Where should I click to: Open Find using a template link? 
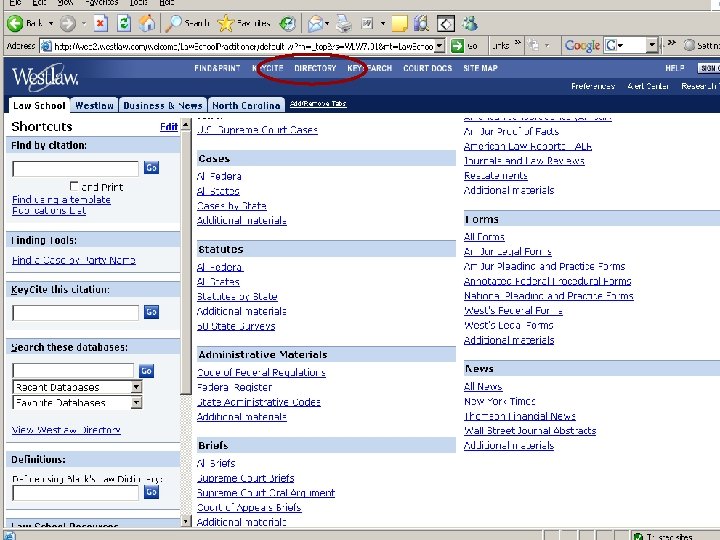tap(61, 200)
